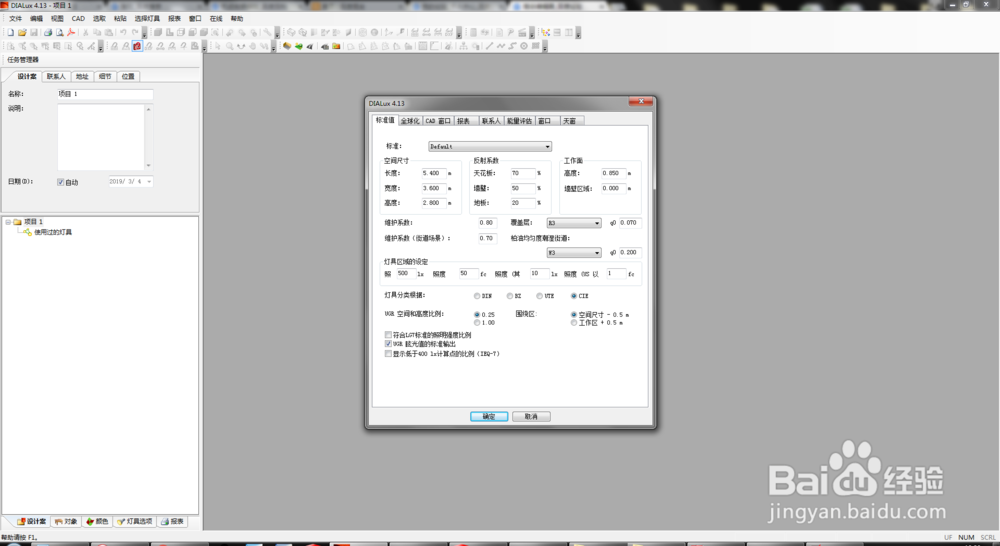Click the red PDF export icon
This screenshot has width=1000, height=546.
click(71, 33)
